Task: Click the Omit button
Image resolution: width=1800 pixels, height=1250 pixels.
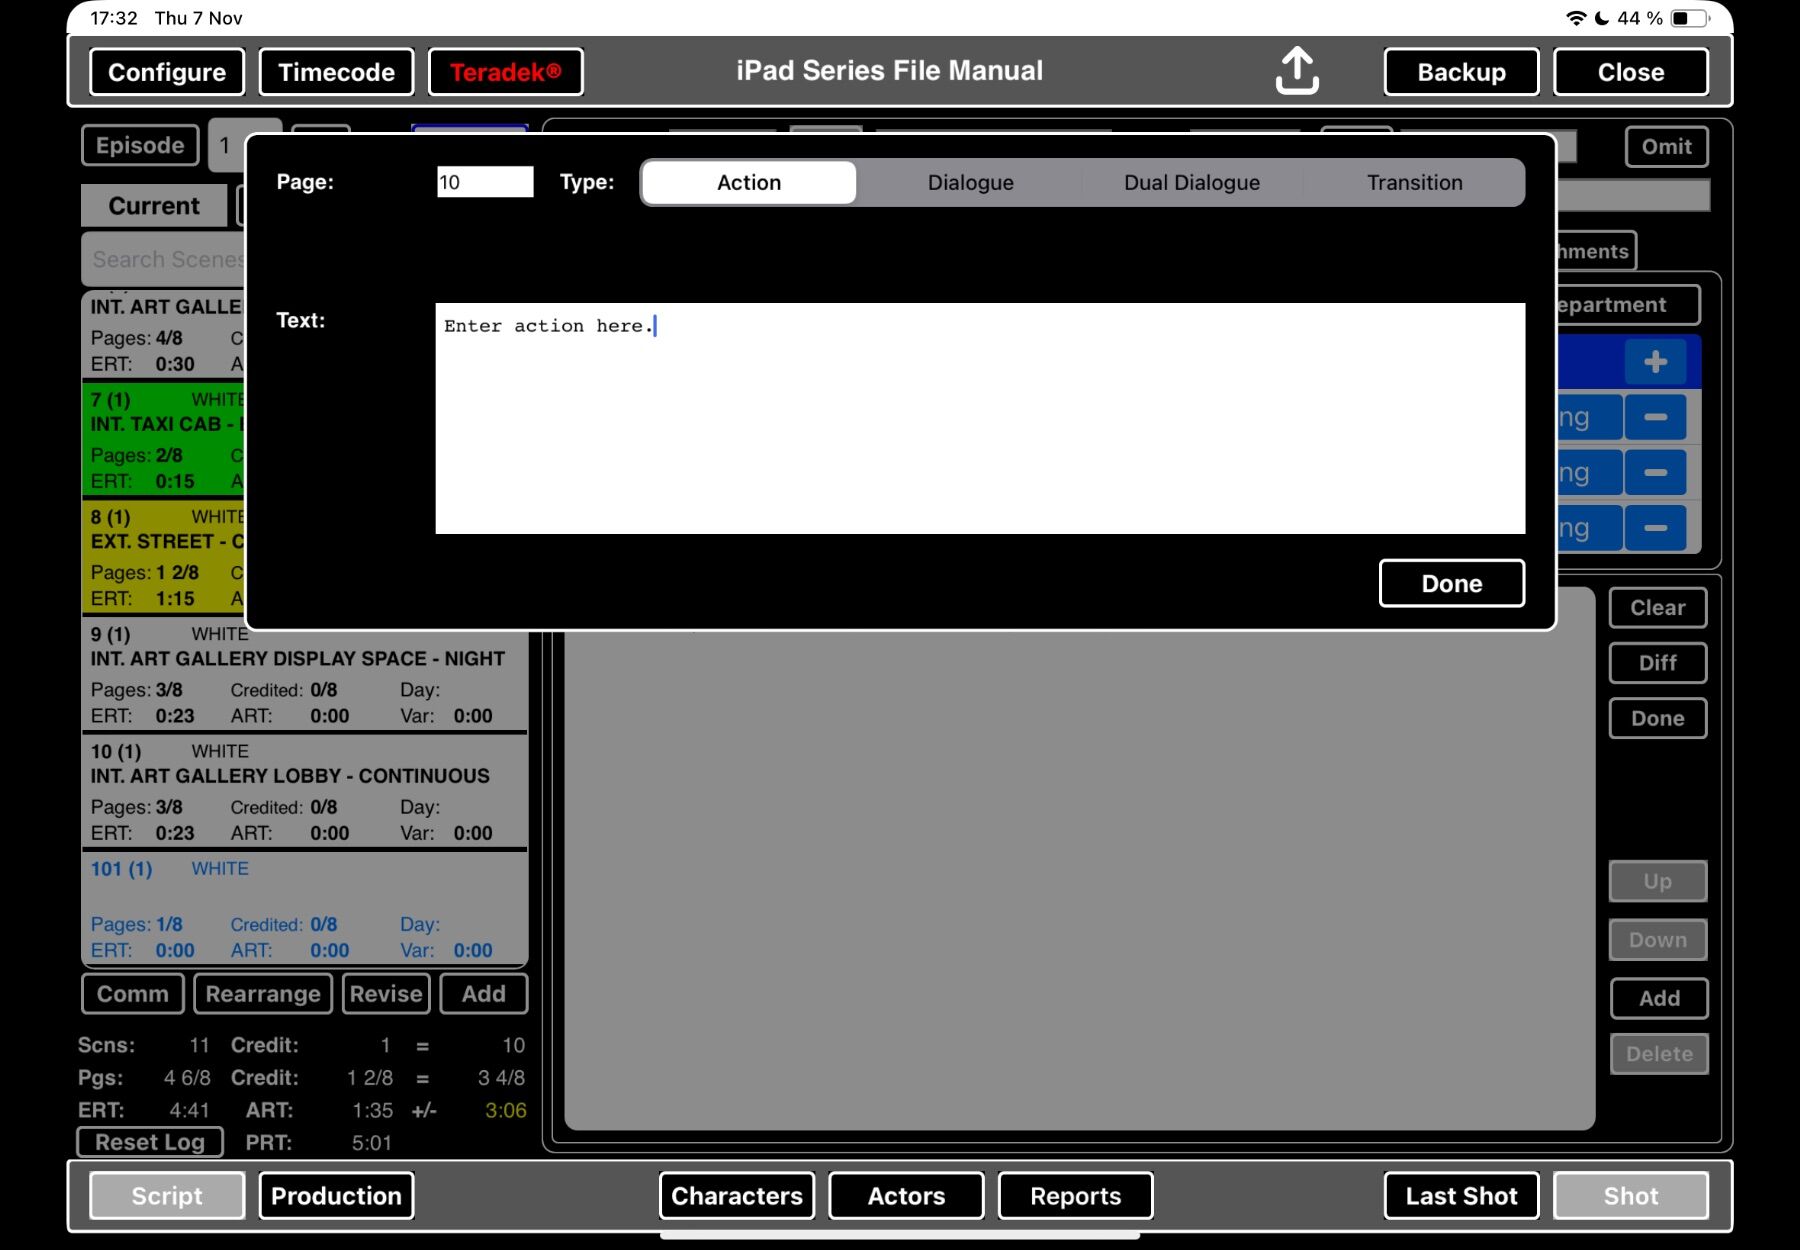Action: 1666,146
